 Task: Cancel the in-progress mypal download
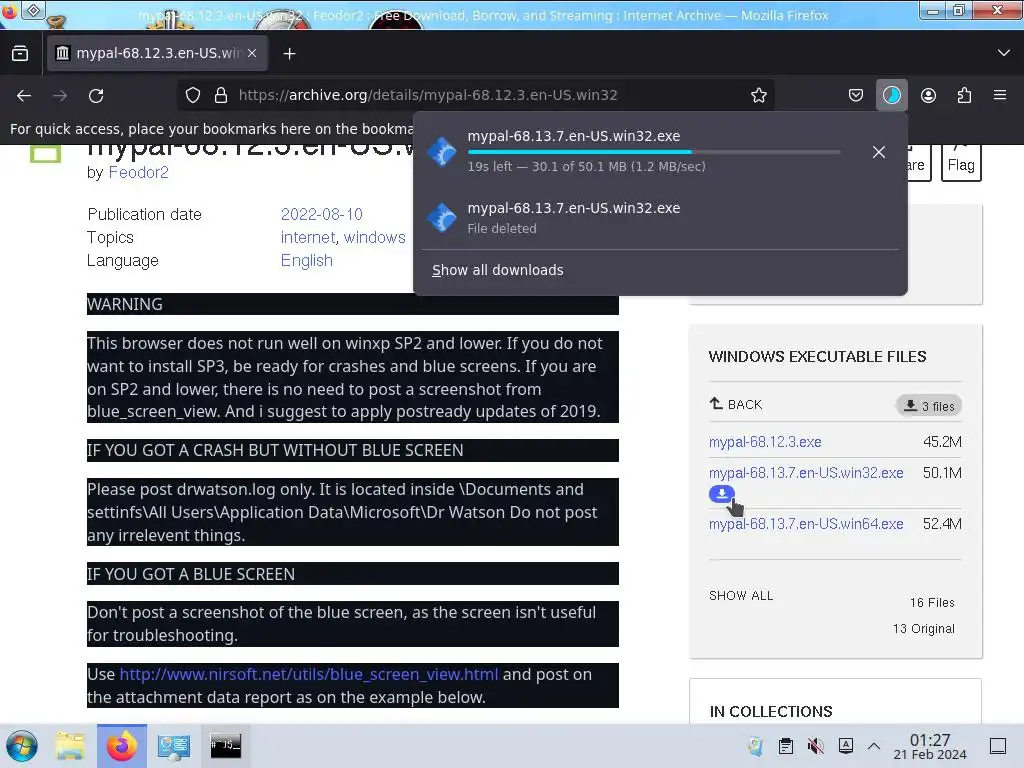point(878,152)
